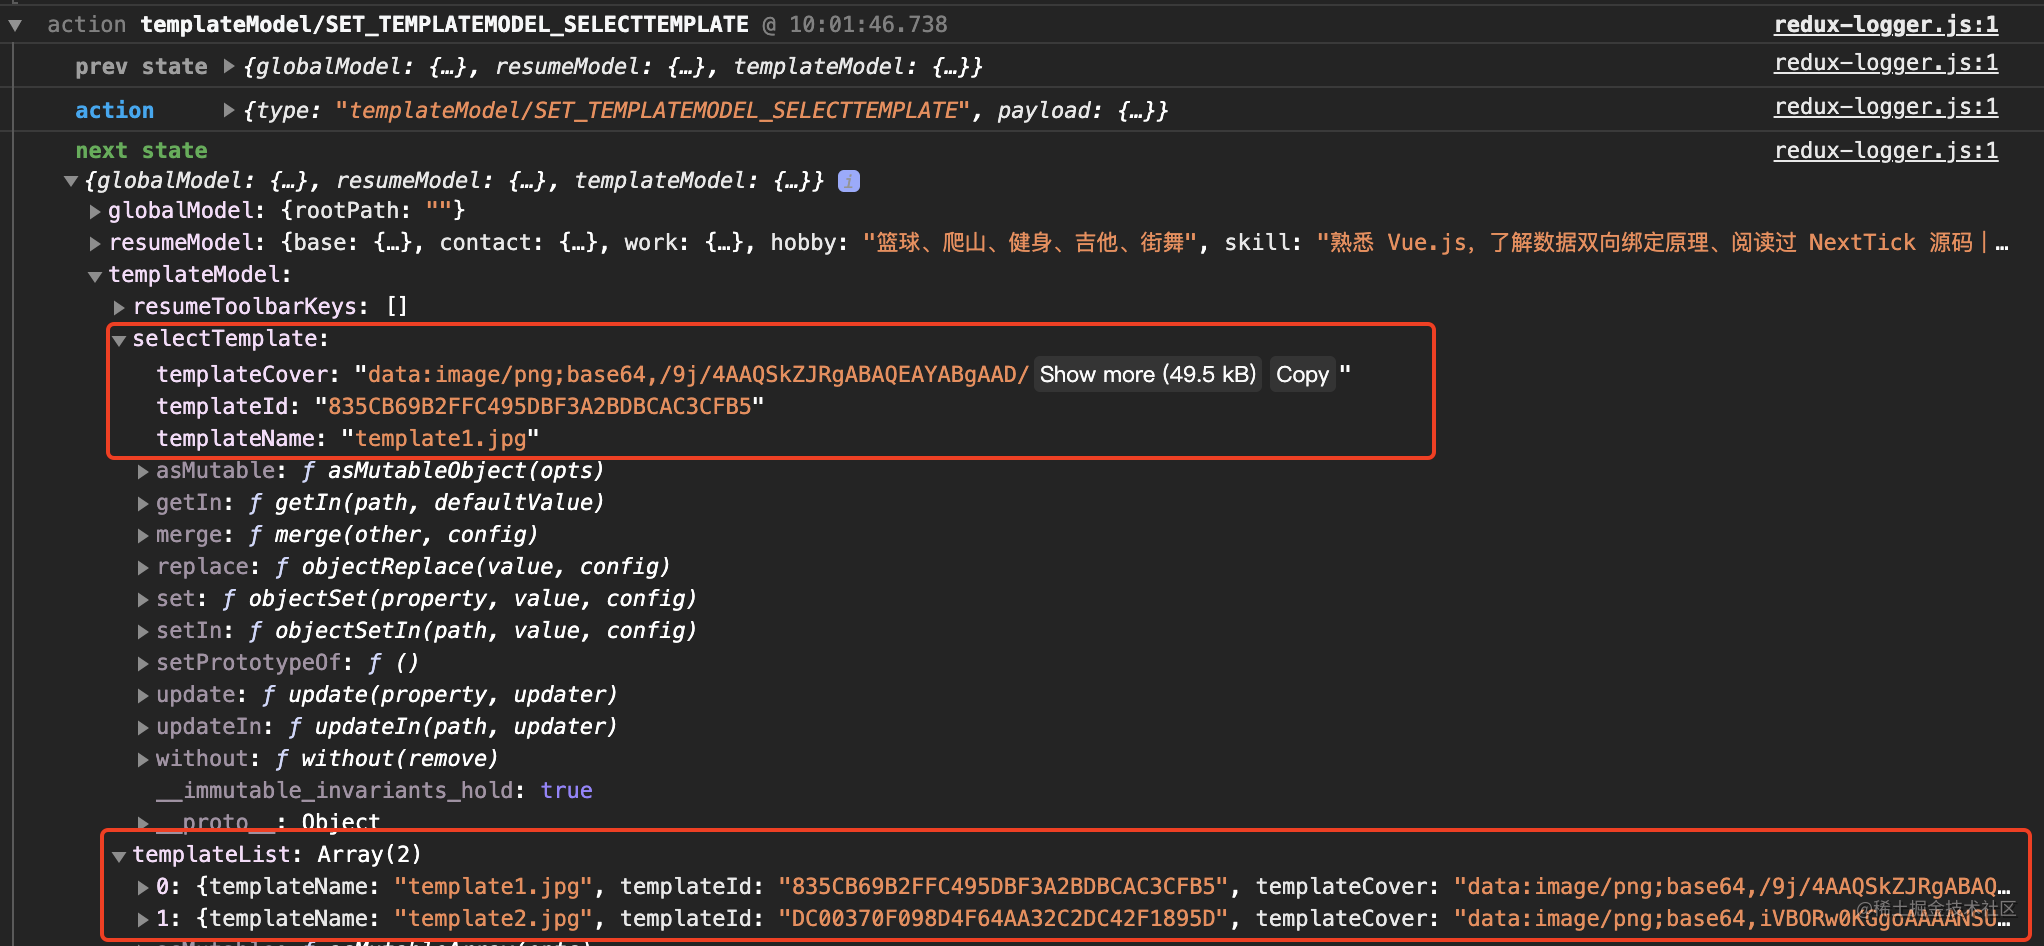
Task: Open redux-logger.js link on next state row
Action: (x=1885, y=151)
